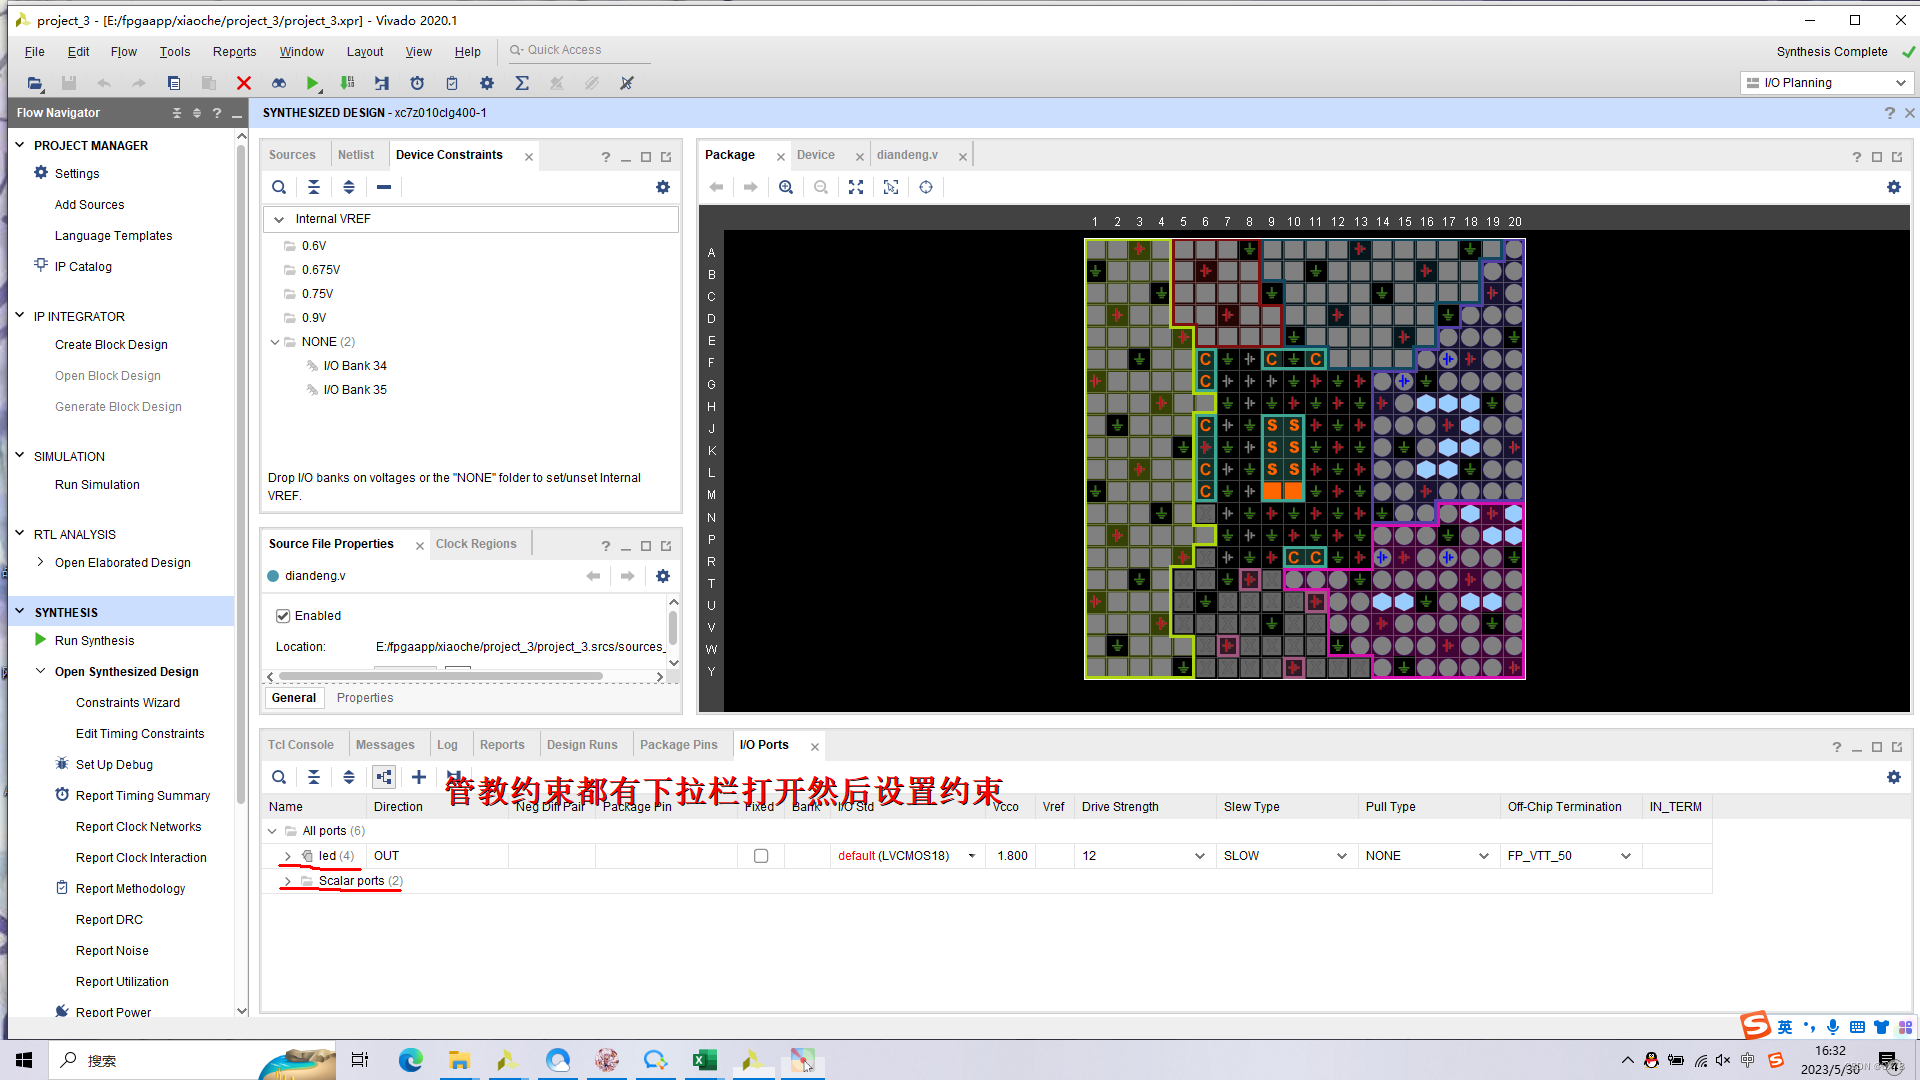Open Device Constraints panel settings gear
Image resolution: width=1920 pixels, height=1080 pixels.
click(x=662, y=187)
